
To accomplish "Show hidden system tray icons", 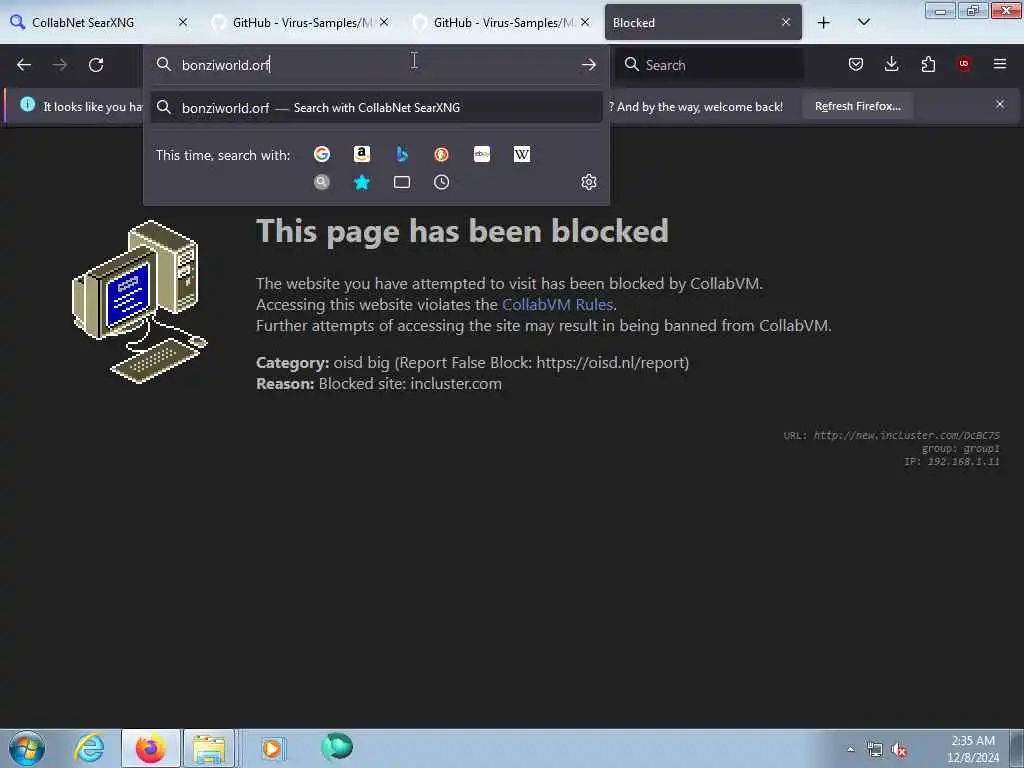I will (850, 750).
